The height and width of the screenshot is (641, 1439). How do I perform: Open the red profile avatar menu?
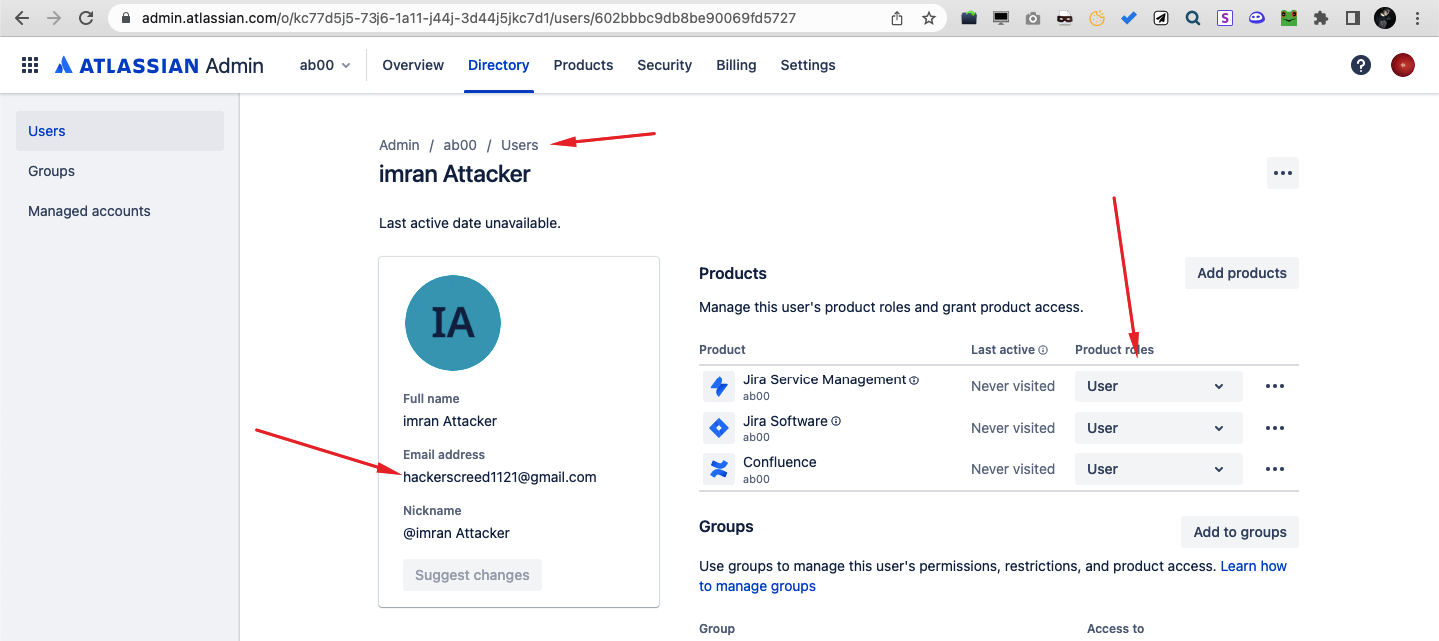click(1403, 65)
